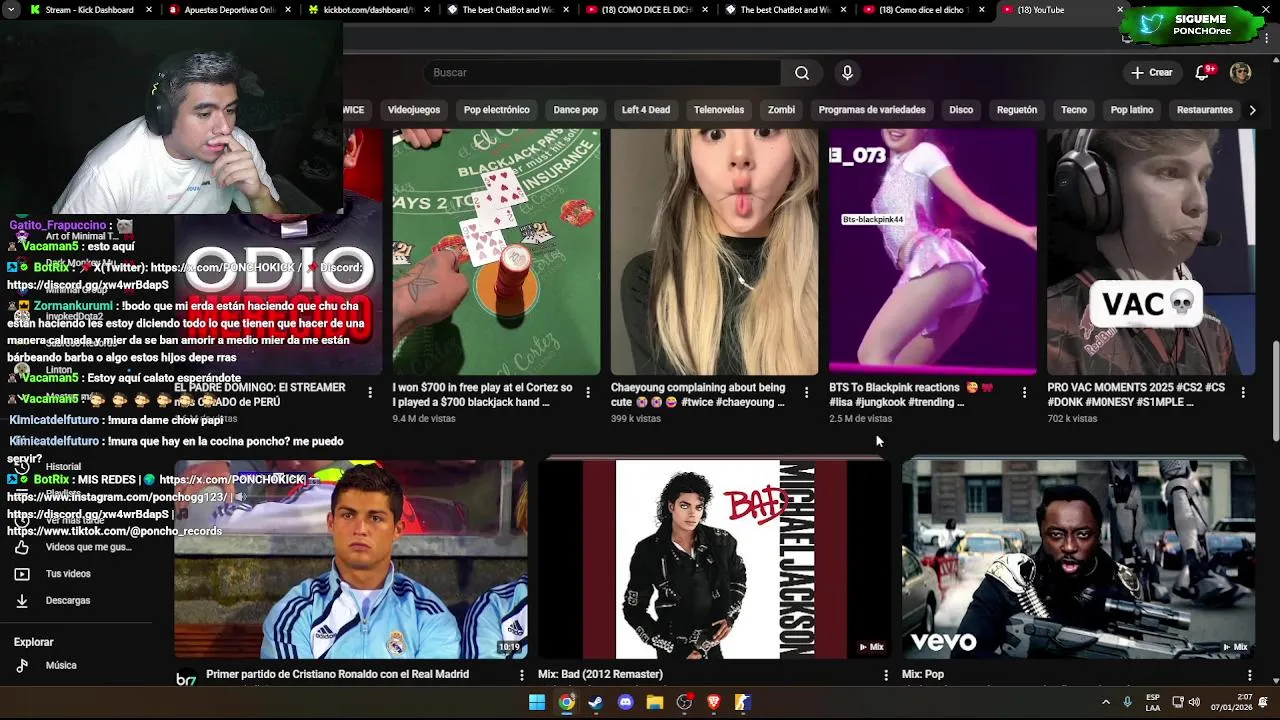Image resolution: width=1280 pixels, height=720 pixels.
Task: Select the Pop electrónico chip
Action: pyautogui.click(x=497, y=110)
